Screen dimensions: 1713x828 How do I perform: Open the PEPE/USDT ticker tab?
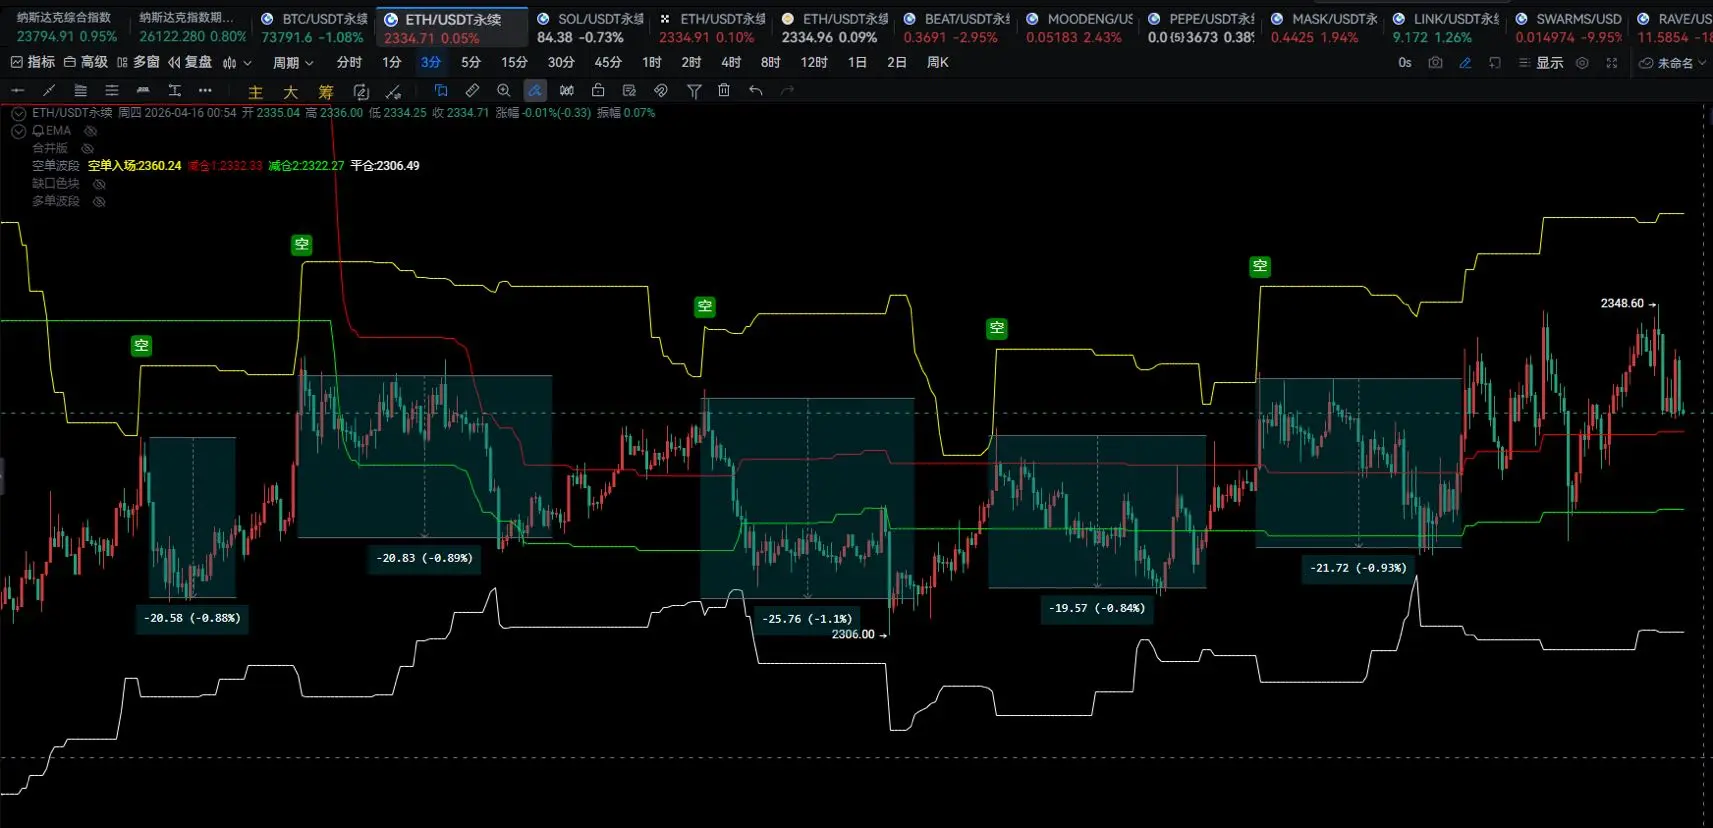tap(1200, 28)
